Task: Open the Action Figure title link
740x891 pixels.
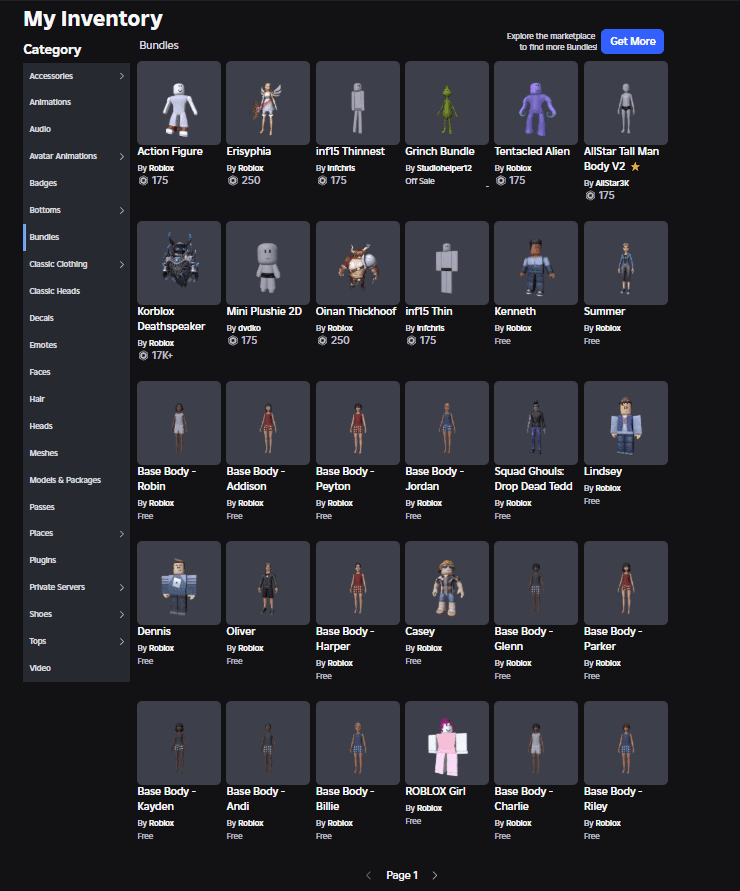Action: click(170, 152)
